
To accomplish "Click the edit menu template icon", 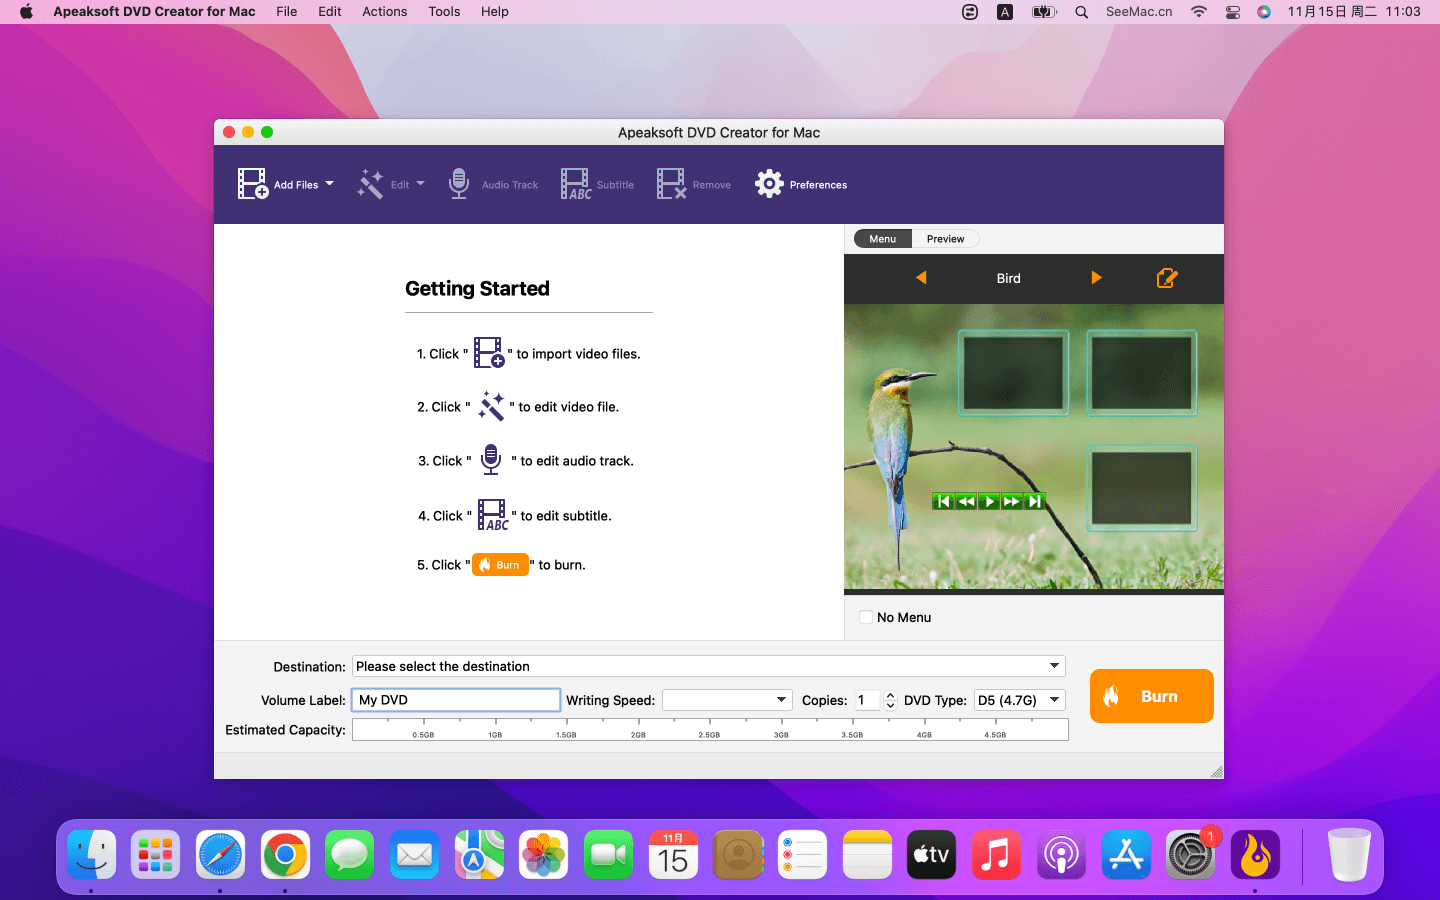I will click(x=1166, y=278).
